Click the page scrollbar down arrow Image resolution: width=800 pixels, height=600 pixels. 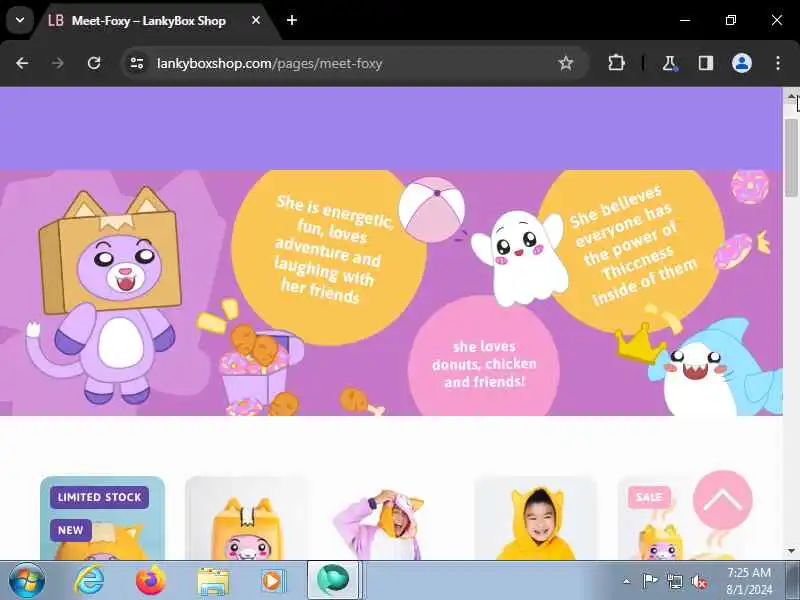(791, 551)
